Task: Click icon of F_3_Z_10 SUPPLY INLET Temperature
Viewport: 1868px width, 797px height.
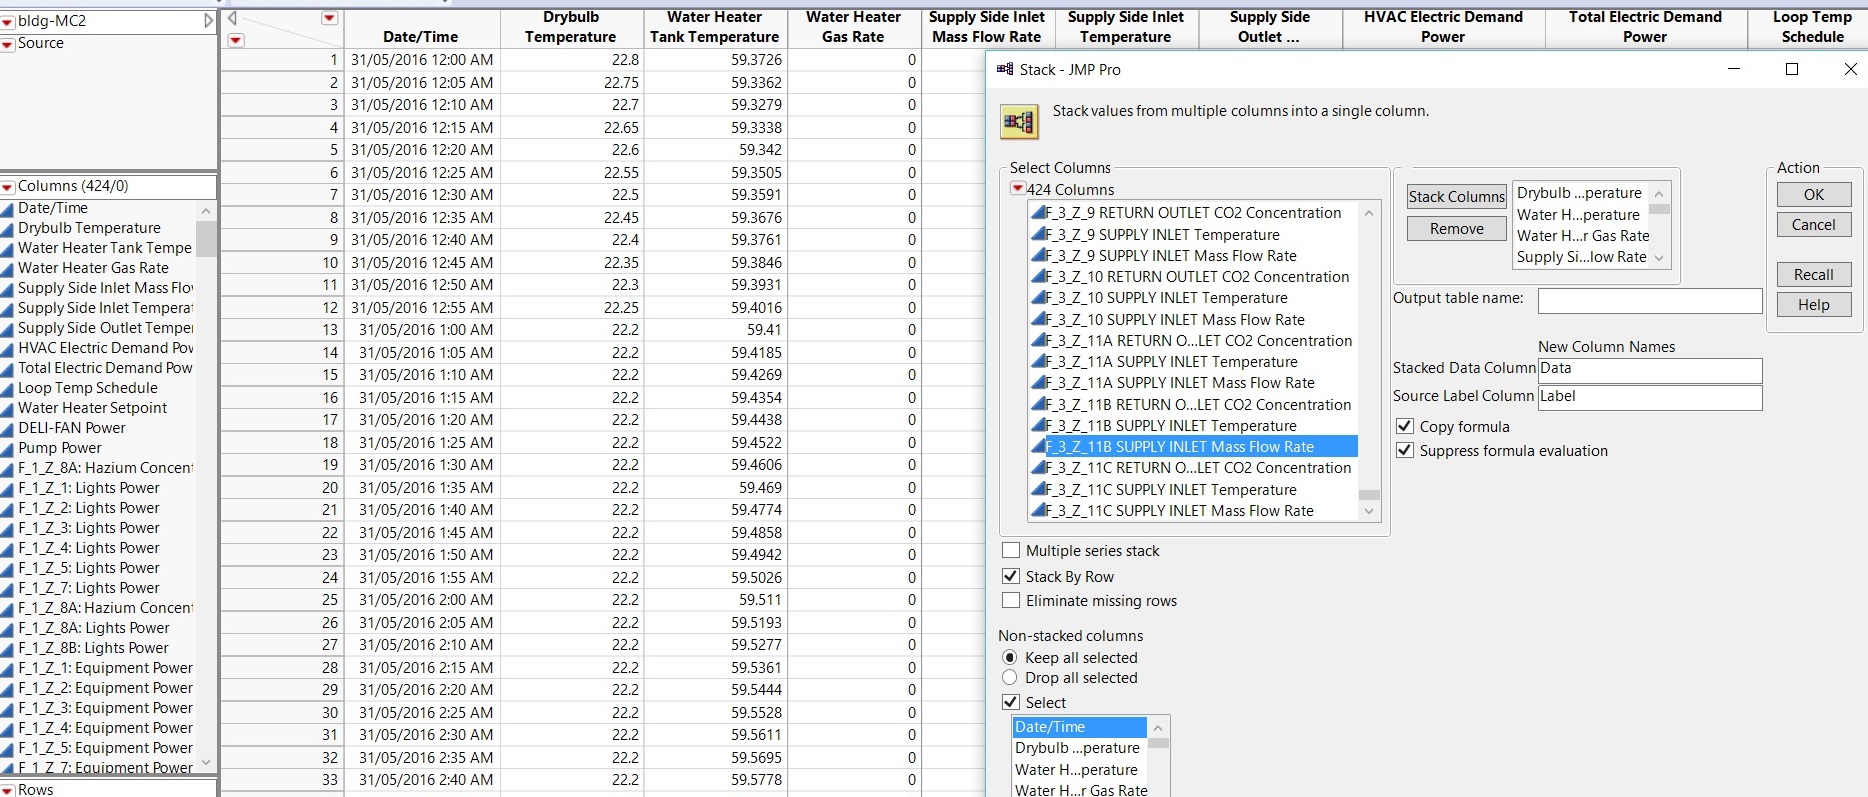Action: [x=1038, y=298]
